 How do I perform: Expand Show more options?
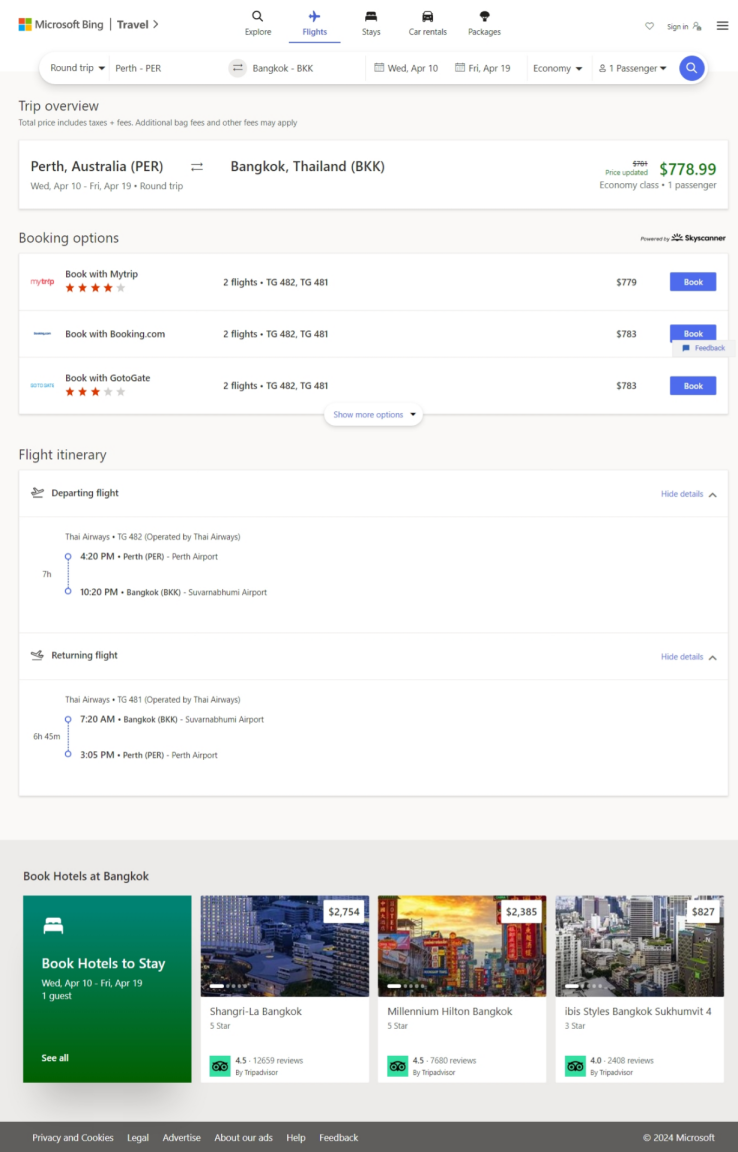point(373,414)
